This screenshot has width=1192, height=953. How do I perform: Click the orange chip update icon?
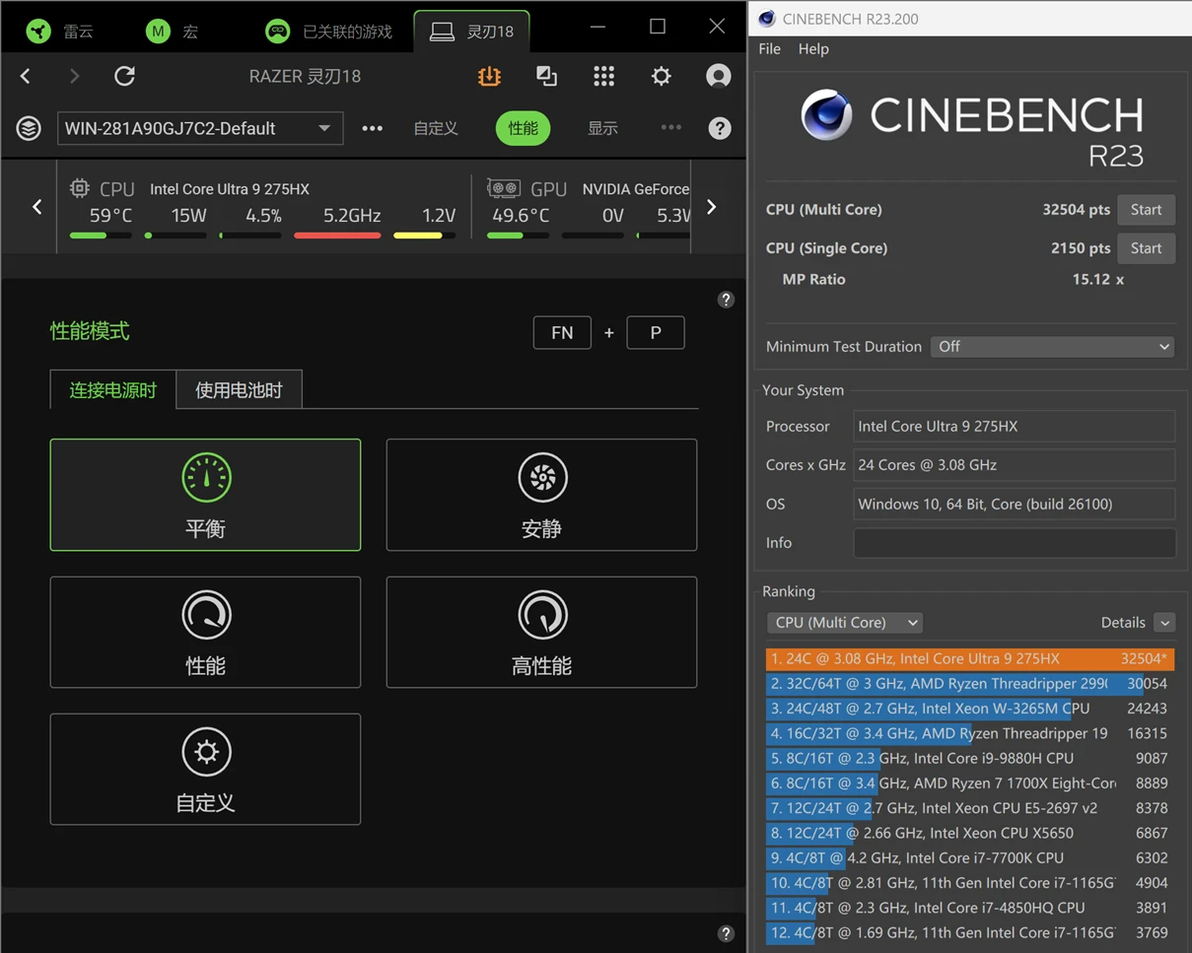click(x=489, y=76)
